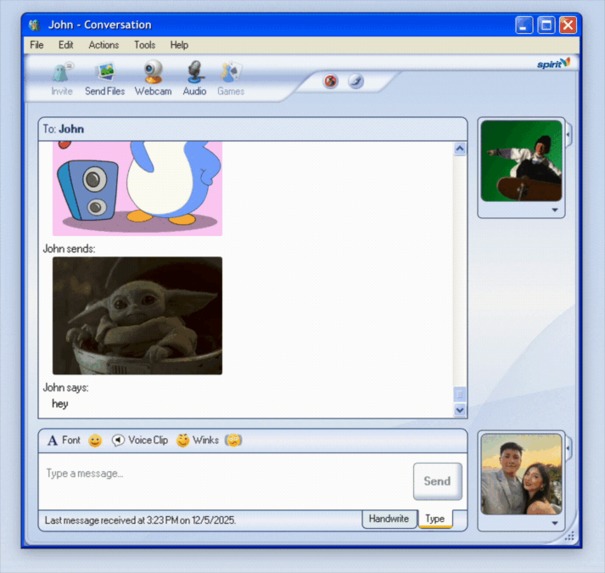The width and height of the screenshot is (605, 573).
Task: Click the Type a message field
Action: pyautogui.click(x=226, y=481)
